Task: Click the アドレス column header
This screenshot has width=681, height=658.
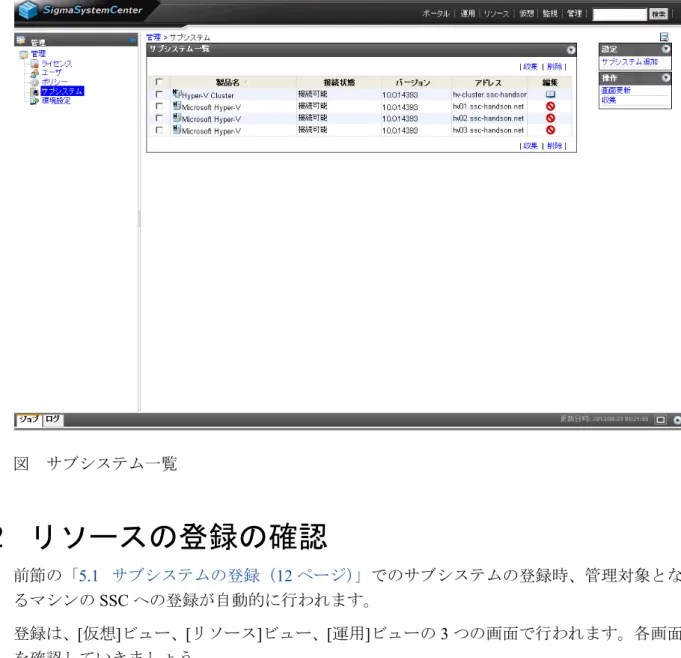Action: (488, 83)
